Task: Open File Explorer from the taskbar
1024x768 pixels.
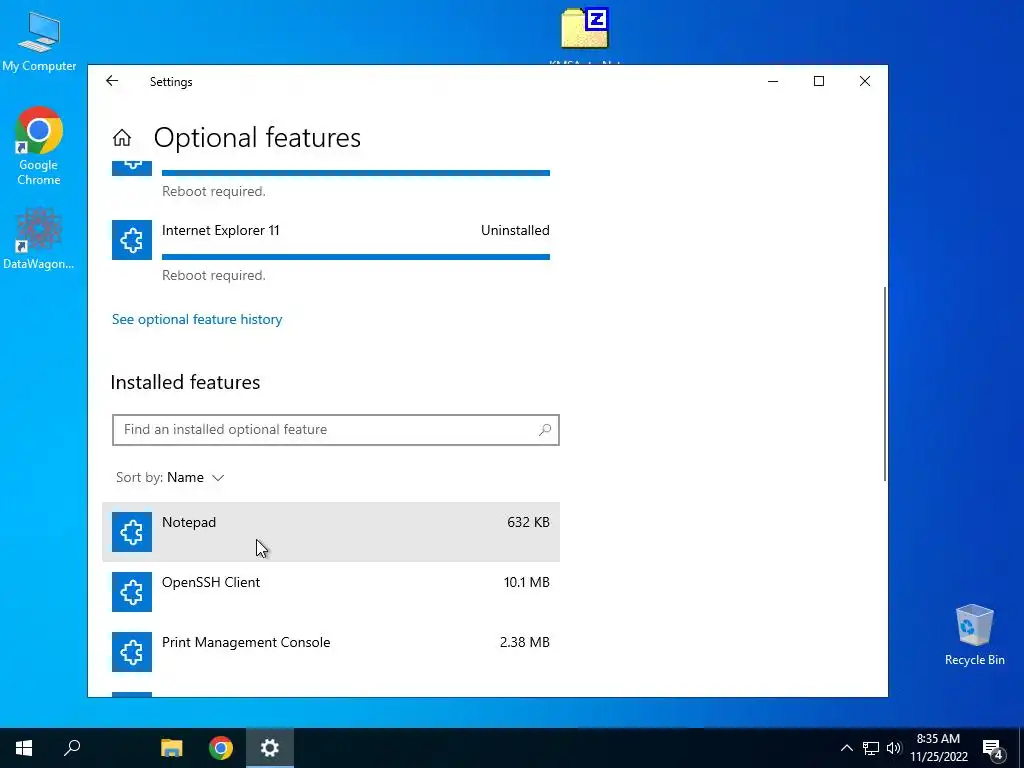Action: [x=172, y=748]
